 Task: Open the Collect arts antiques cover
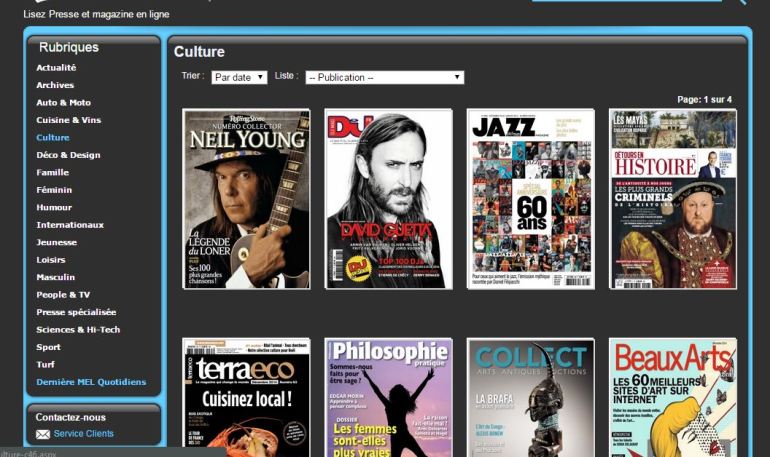(x=530, y=396)
